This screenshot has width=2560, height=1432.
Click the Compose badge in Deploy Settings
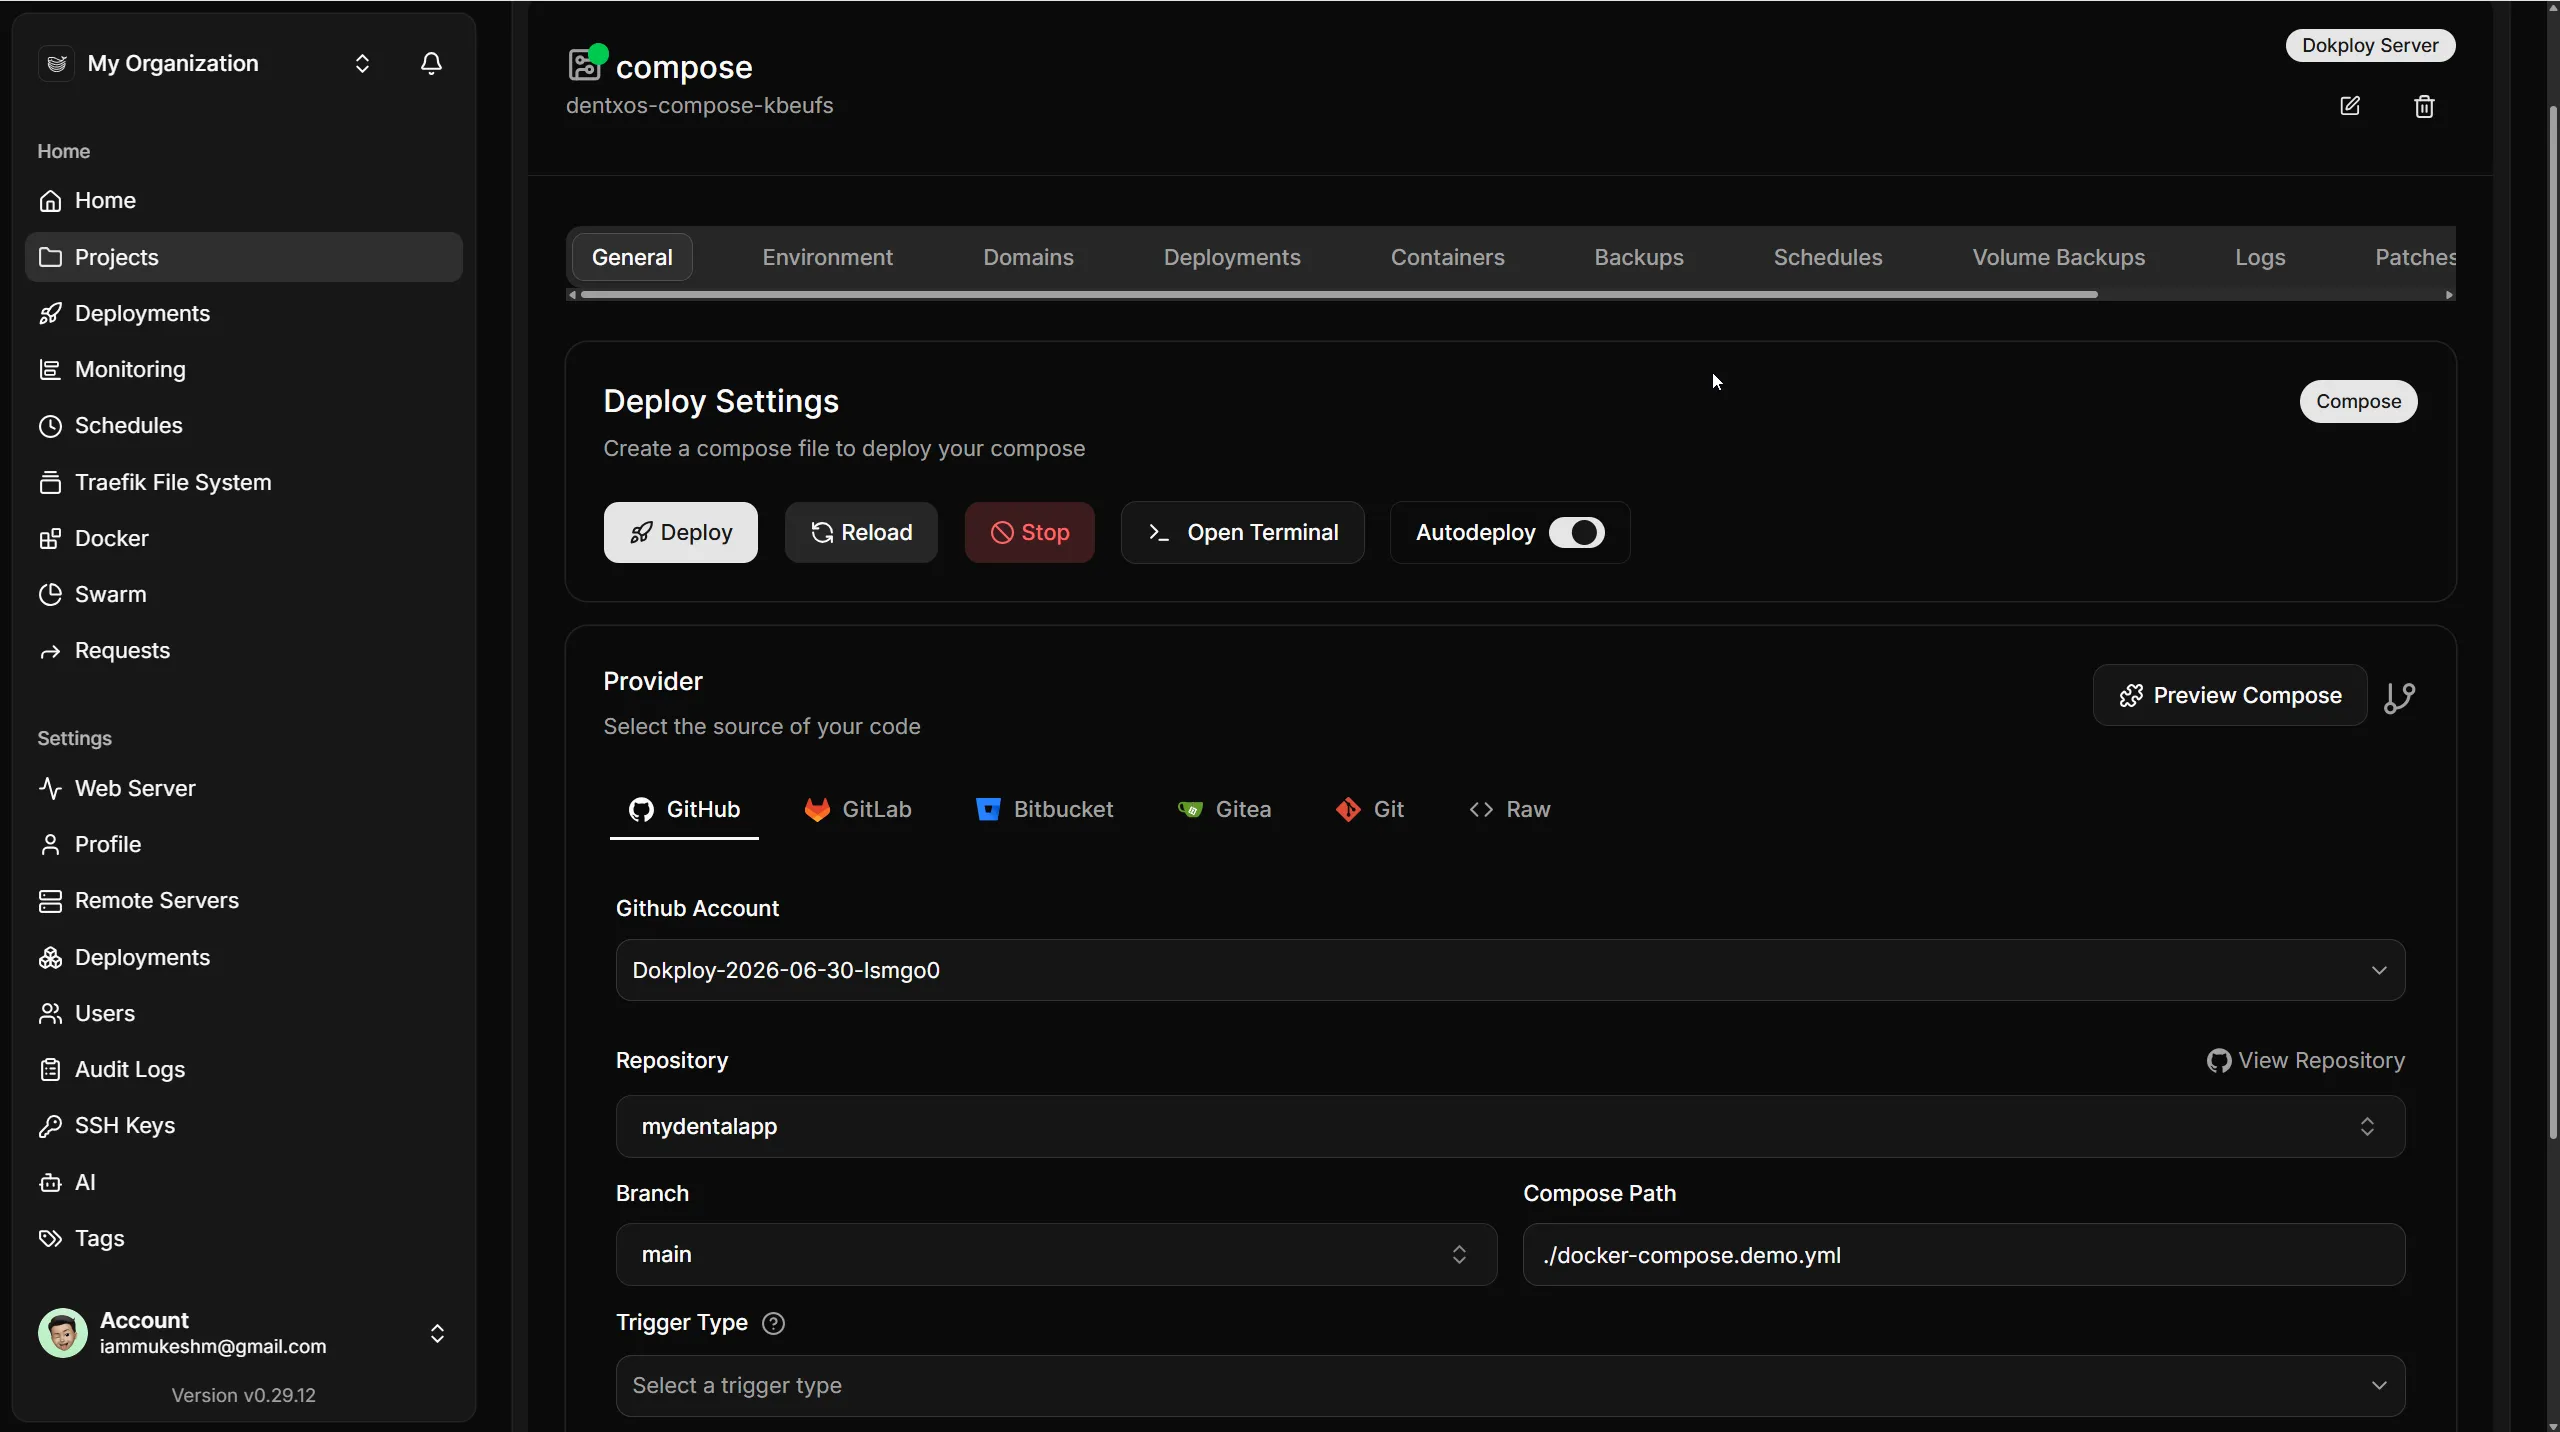click(2358, 401)
